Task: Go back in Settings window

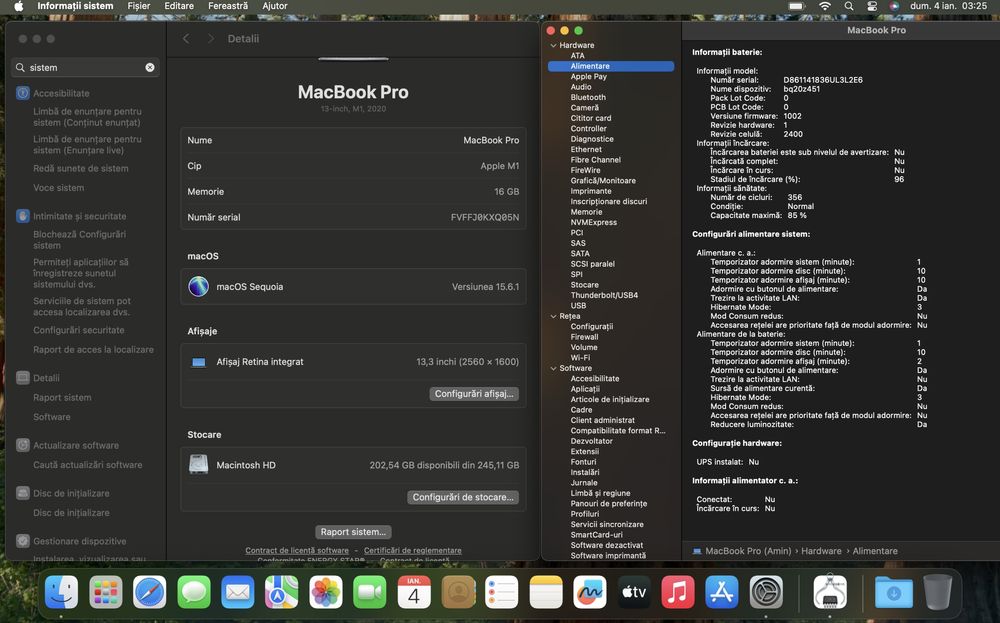Action: pos(186,39)
